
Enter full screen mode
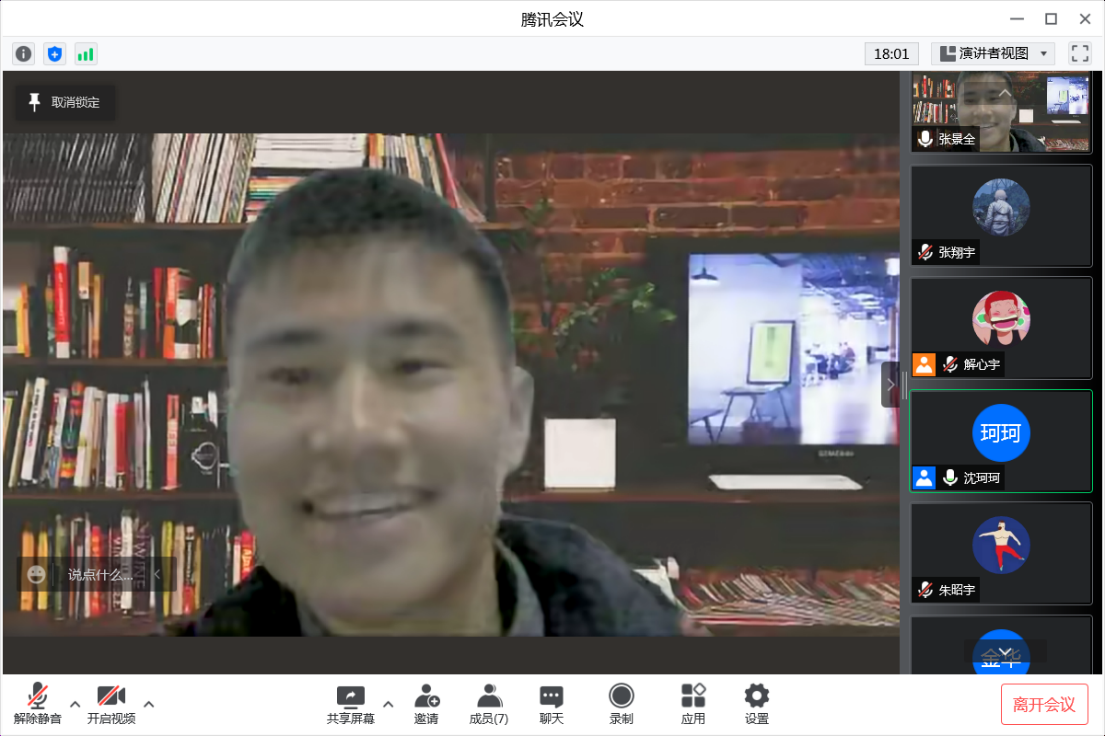point(1079,54)
